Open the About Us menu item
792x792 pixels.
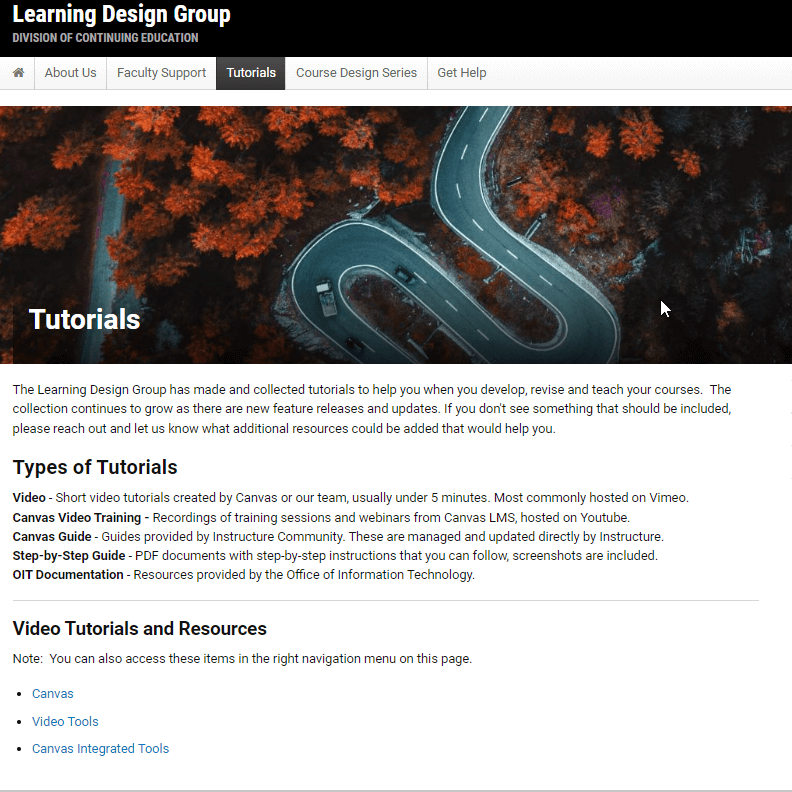point(70,73)
